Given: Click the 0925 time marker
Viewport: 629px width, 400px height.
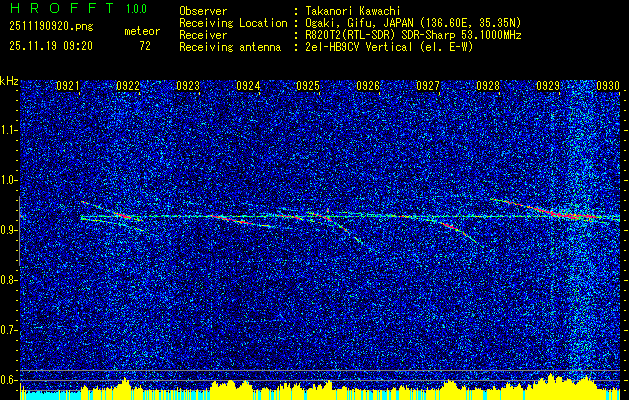Looking at the screenshot, I should coord(308,86).
